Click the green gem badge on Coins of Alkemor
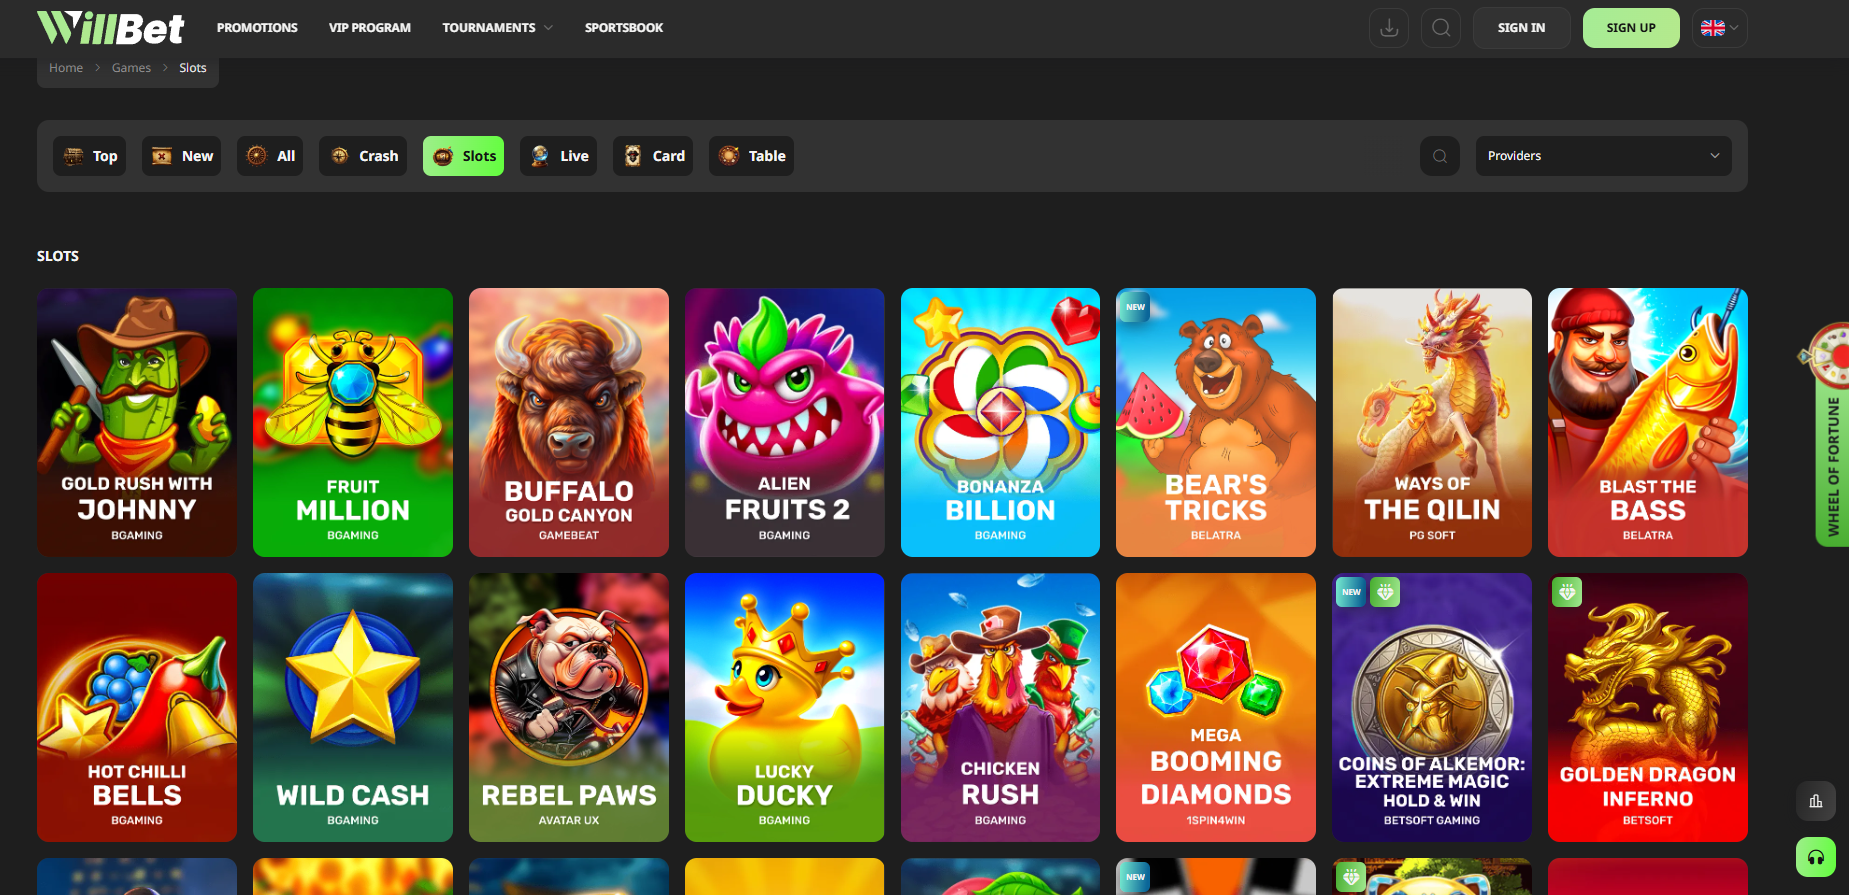Viewport: 1849px width, 895px height. 1385,592
